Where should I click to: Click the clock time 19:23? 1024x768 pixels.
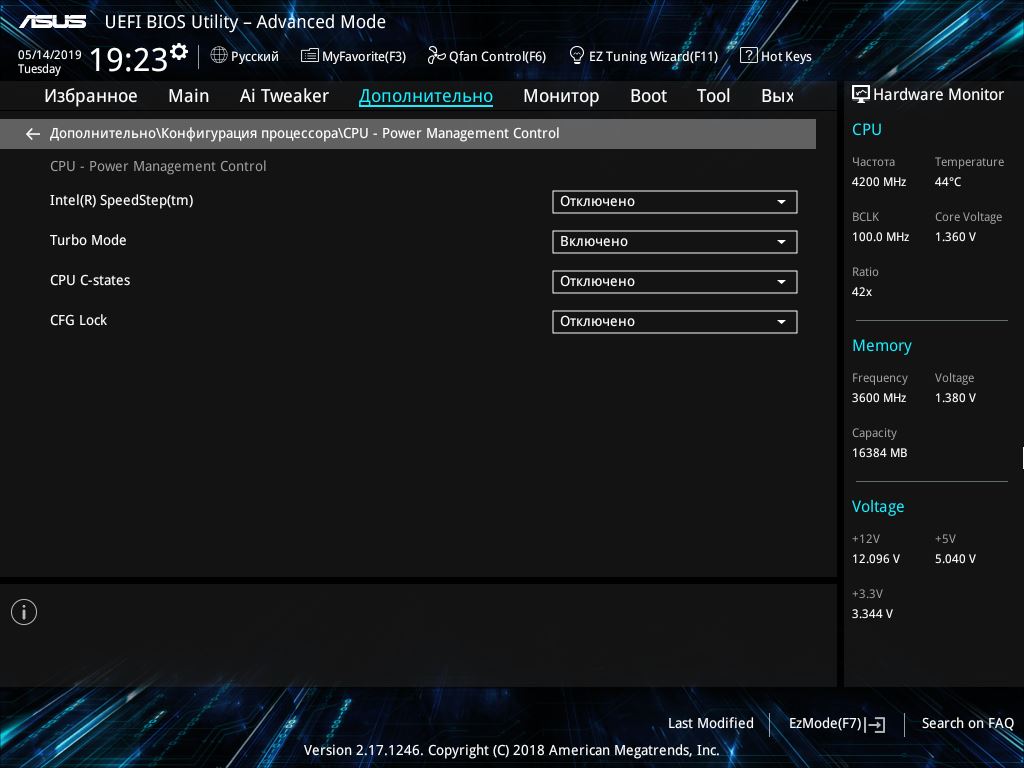[x=129, y=59]
